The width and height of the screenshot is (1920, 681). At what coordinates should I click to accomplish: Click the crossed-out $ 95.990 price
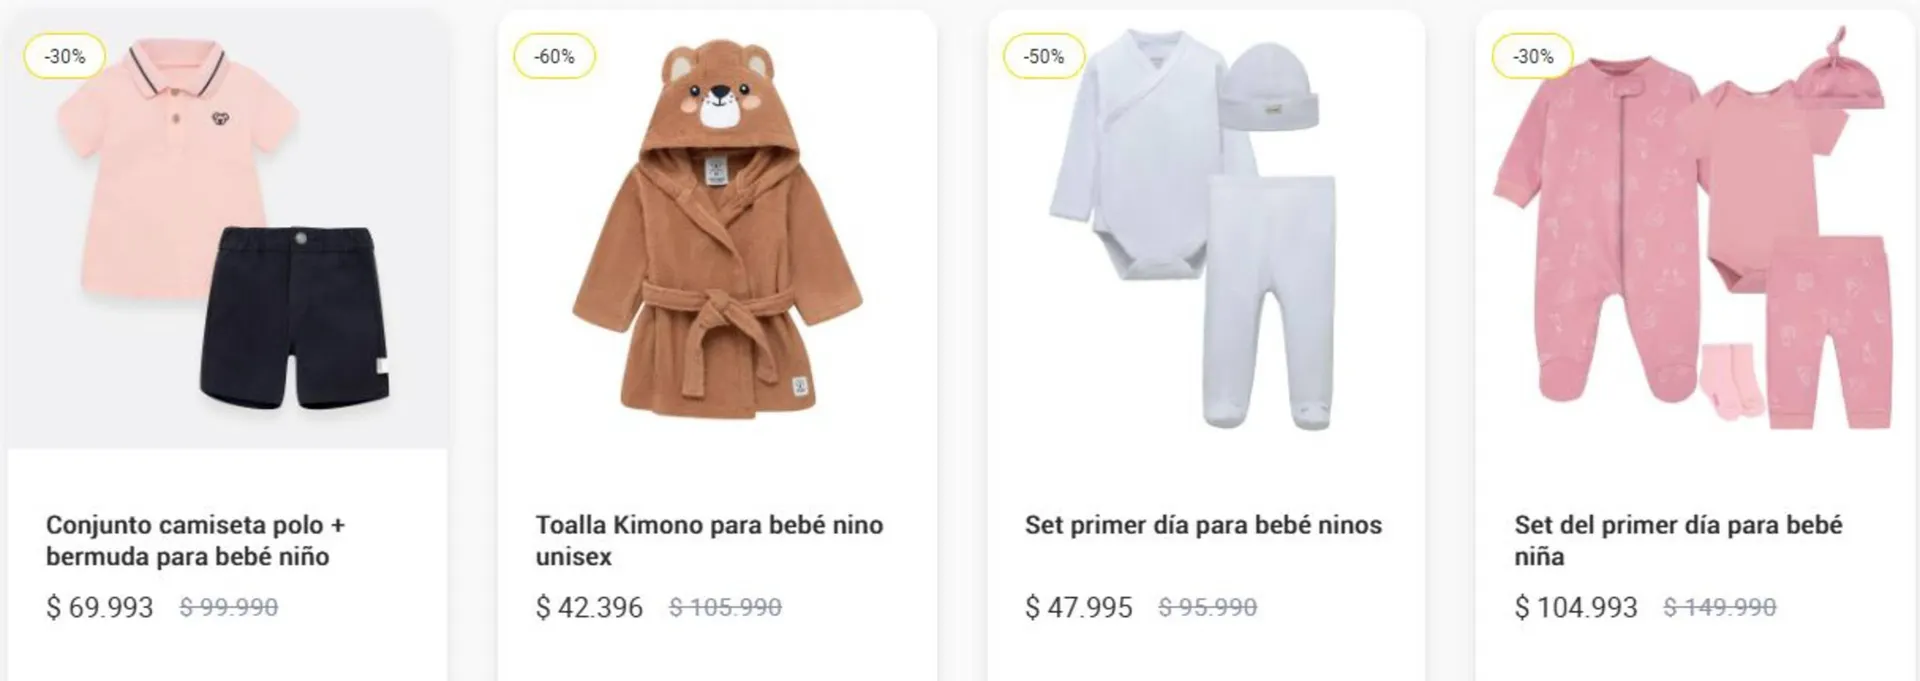[x=1207, y=607]
